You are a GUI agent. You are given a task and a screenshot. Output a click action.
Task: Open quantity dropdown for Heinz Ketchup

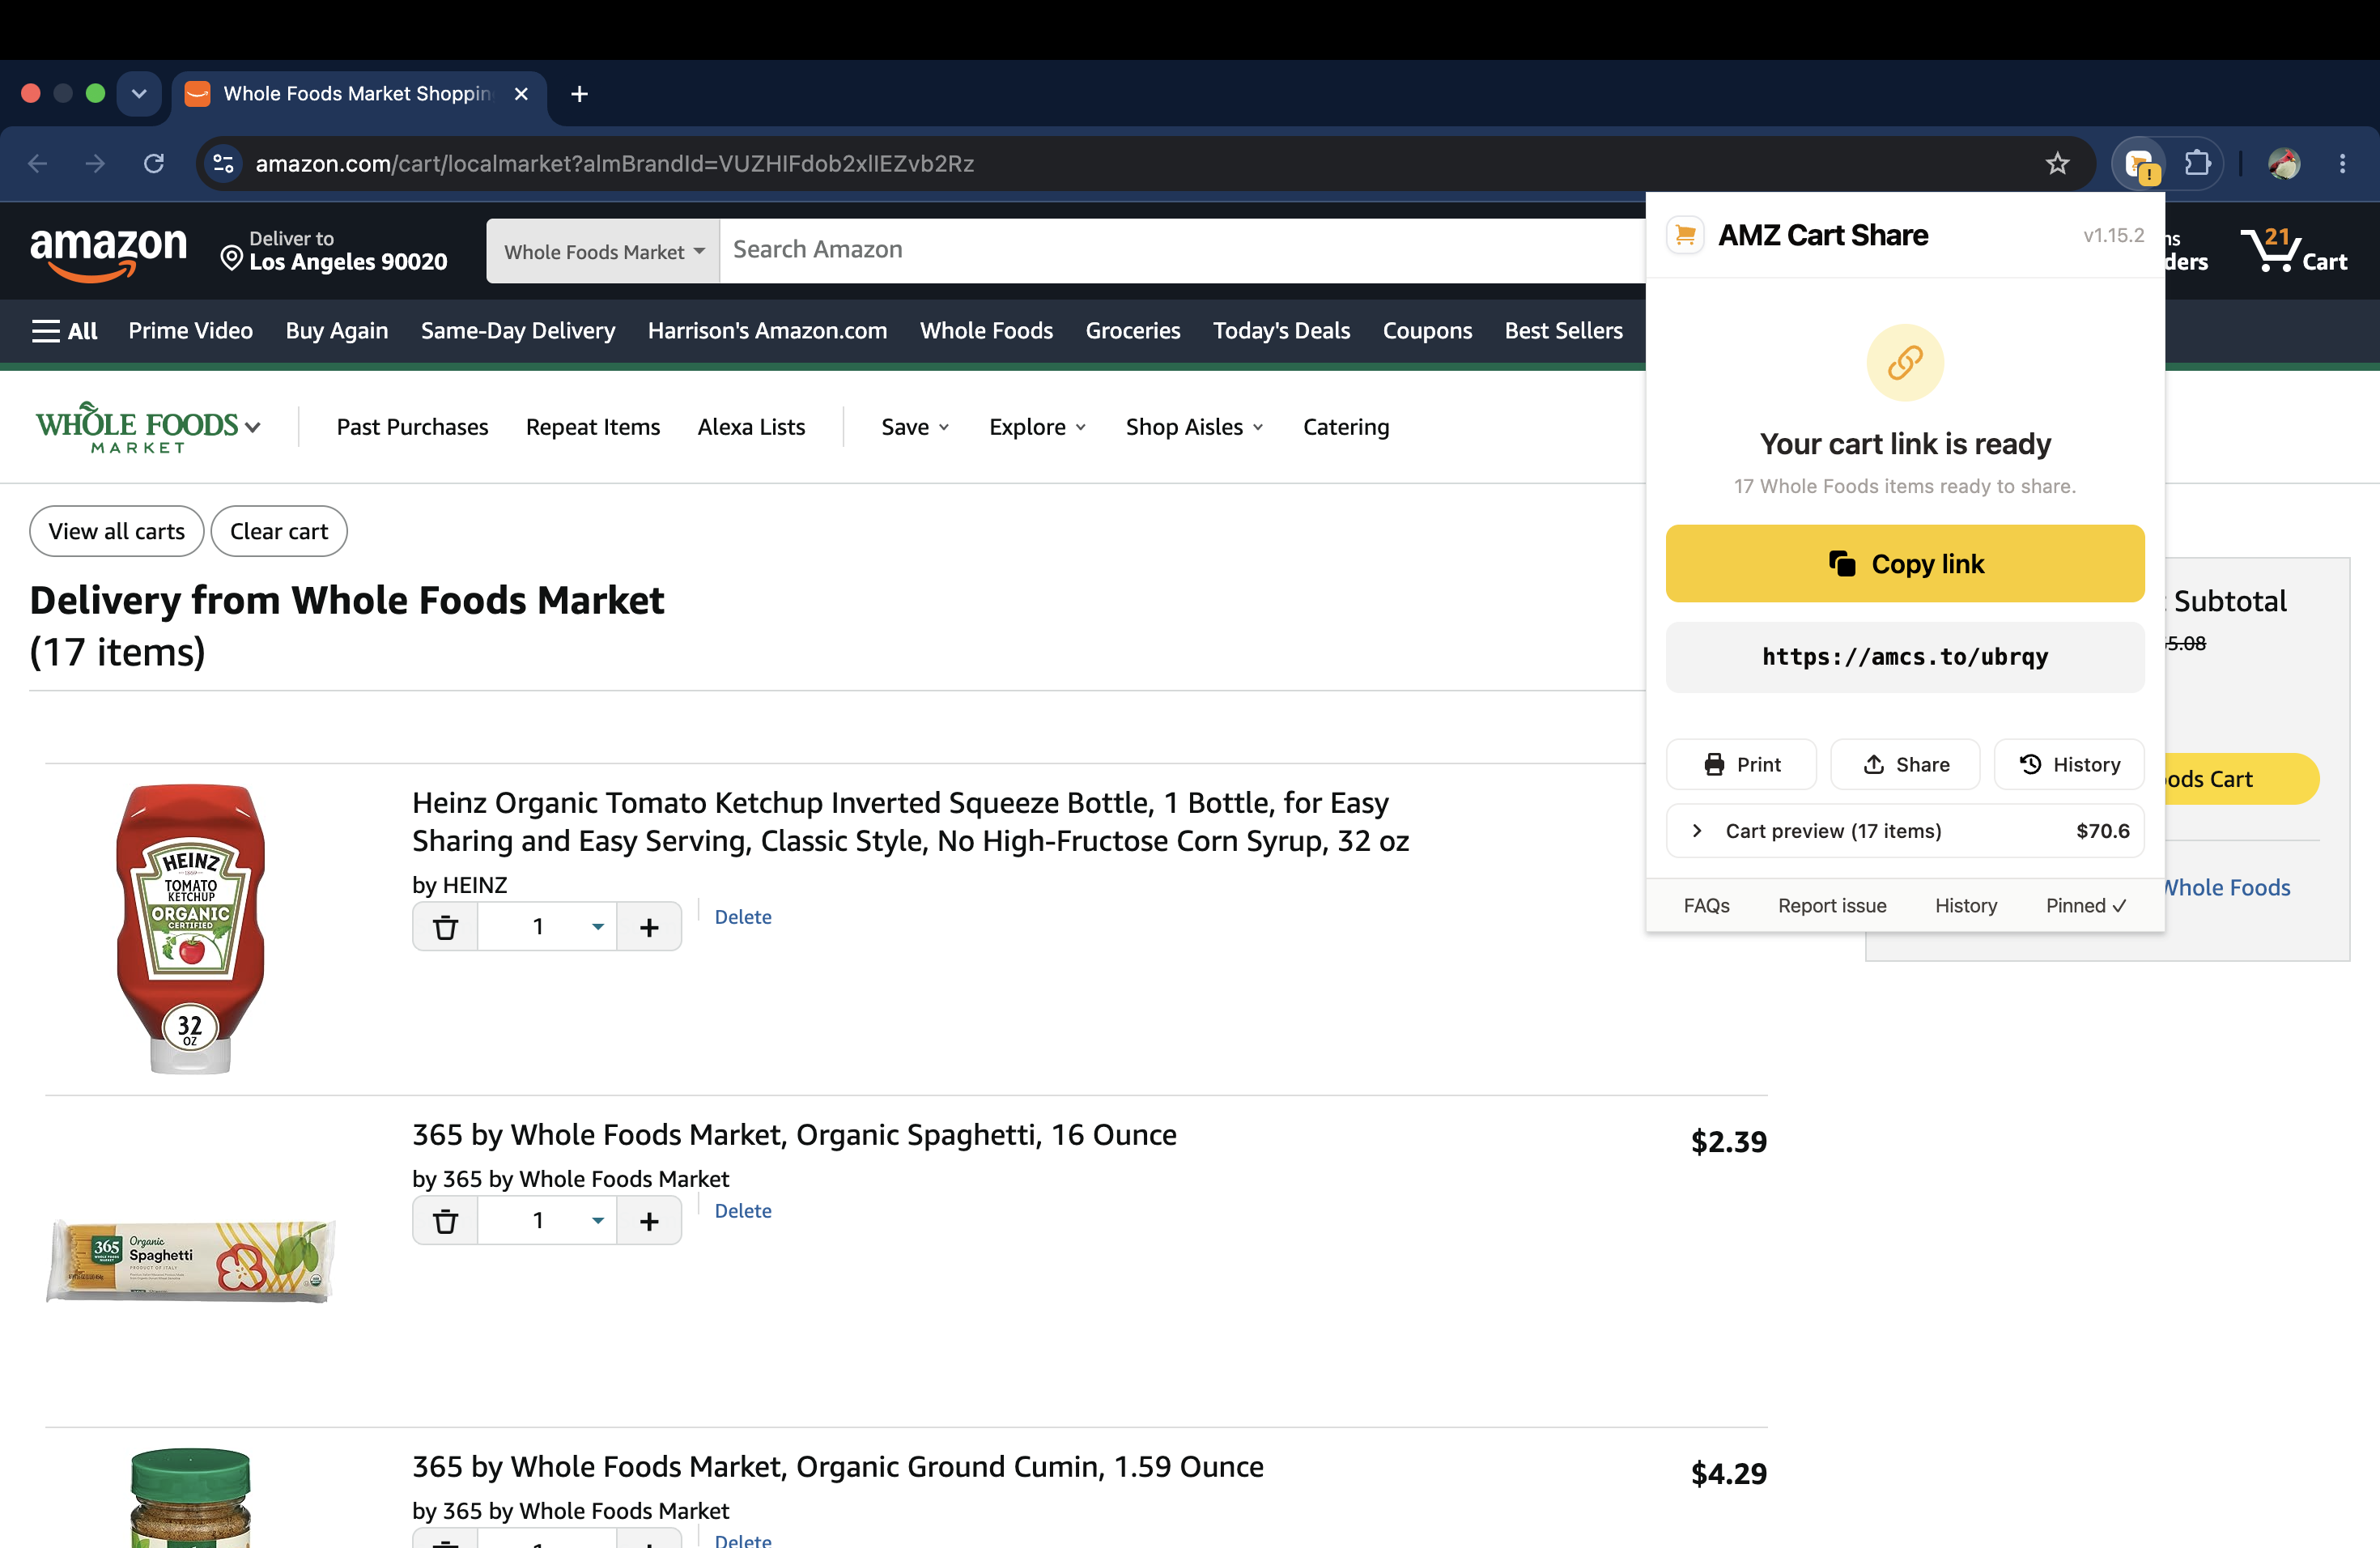click(548, 927)
